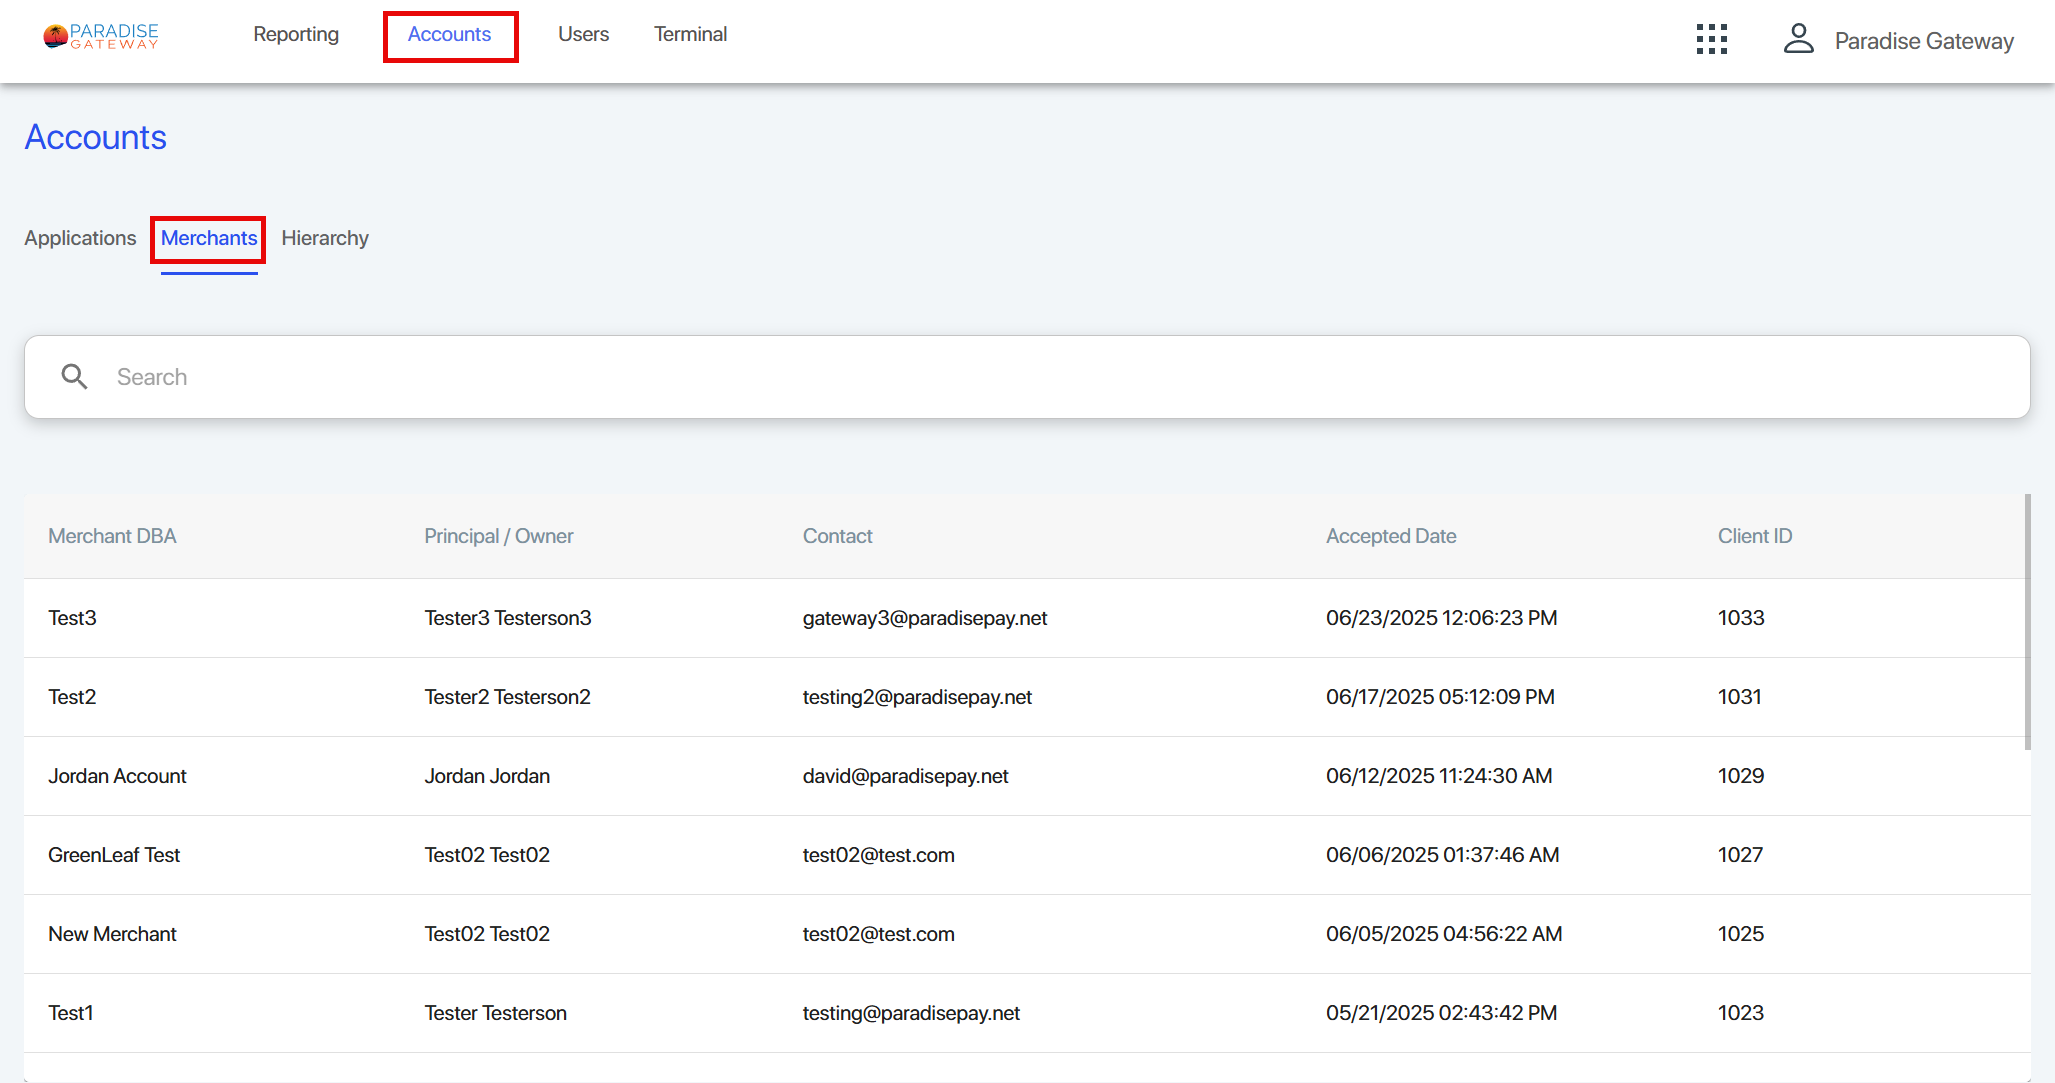Viewport: 2055px width, 1083px height.
Task: Click accepted date 06/06/2025 01:37:46 AM
Action: [x=1443, y=855]
